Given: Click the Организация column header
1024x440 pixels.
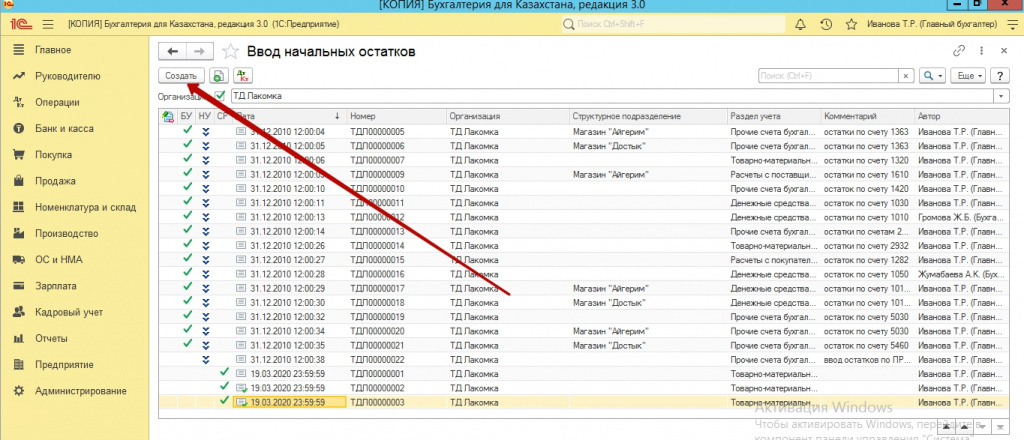Looking at the screenshot, I should (507, 116).
